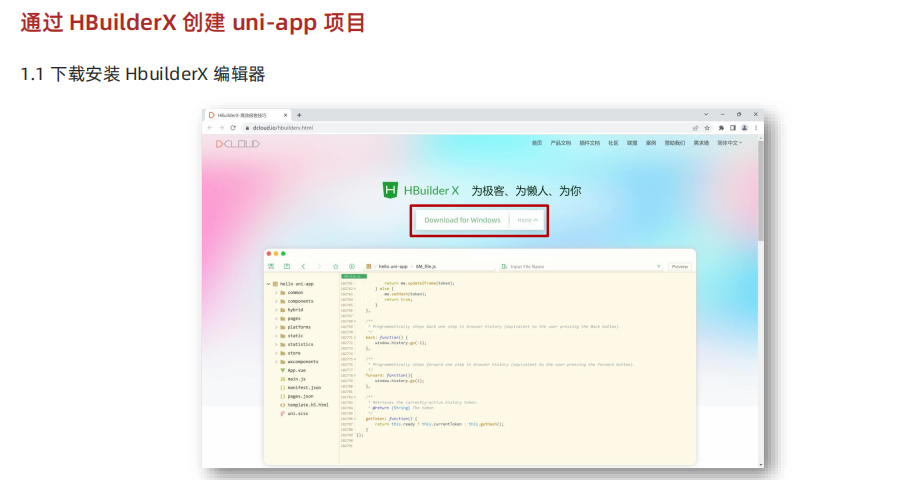Open the 社区 nav item
Image resolution: width=919 pixels, height=480 pixels.
[x=613, y=143]
